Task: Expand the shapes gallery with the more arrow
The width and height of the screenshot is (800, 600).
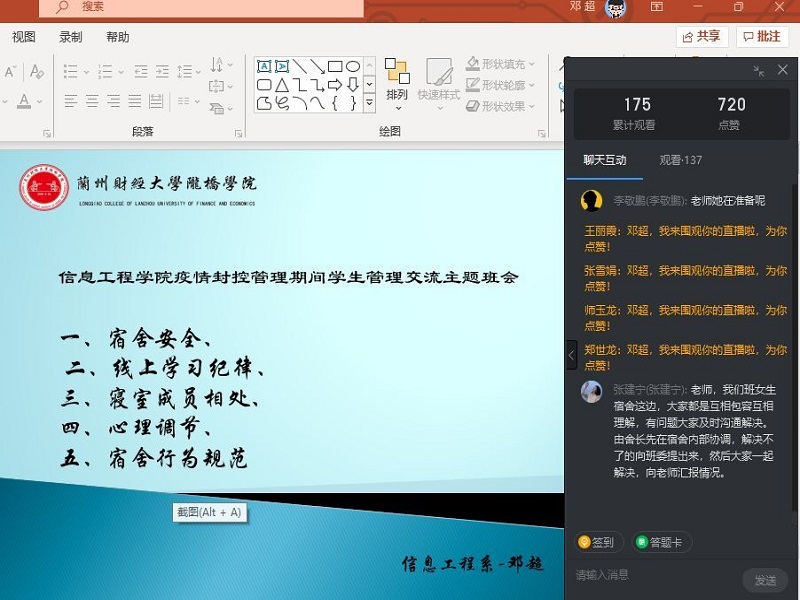Action: 369,102
